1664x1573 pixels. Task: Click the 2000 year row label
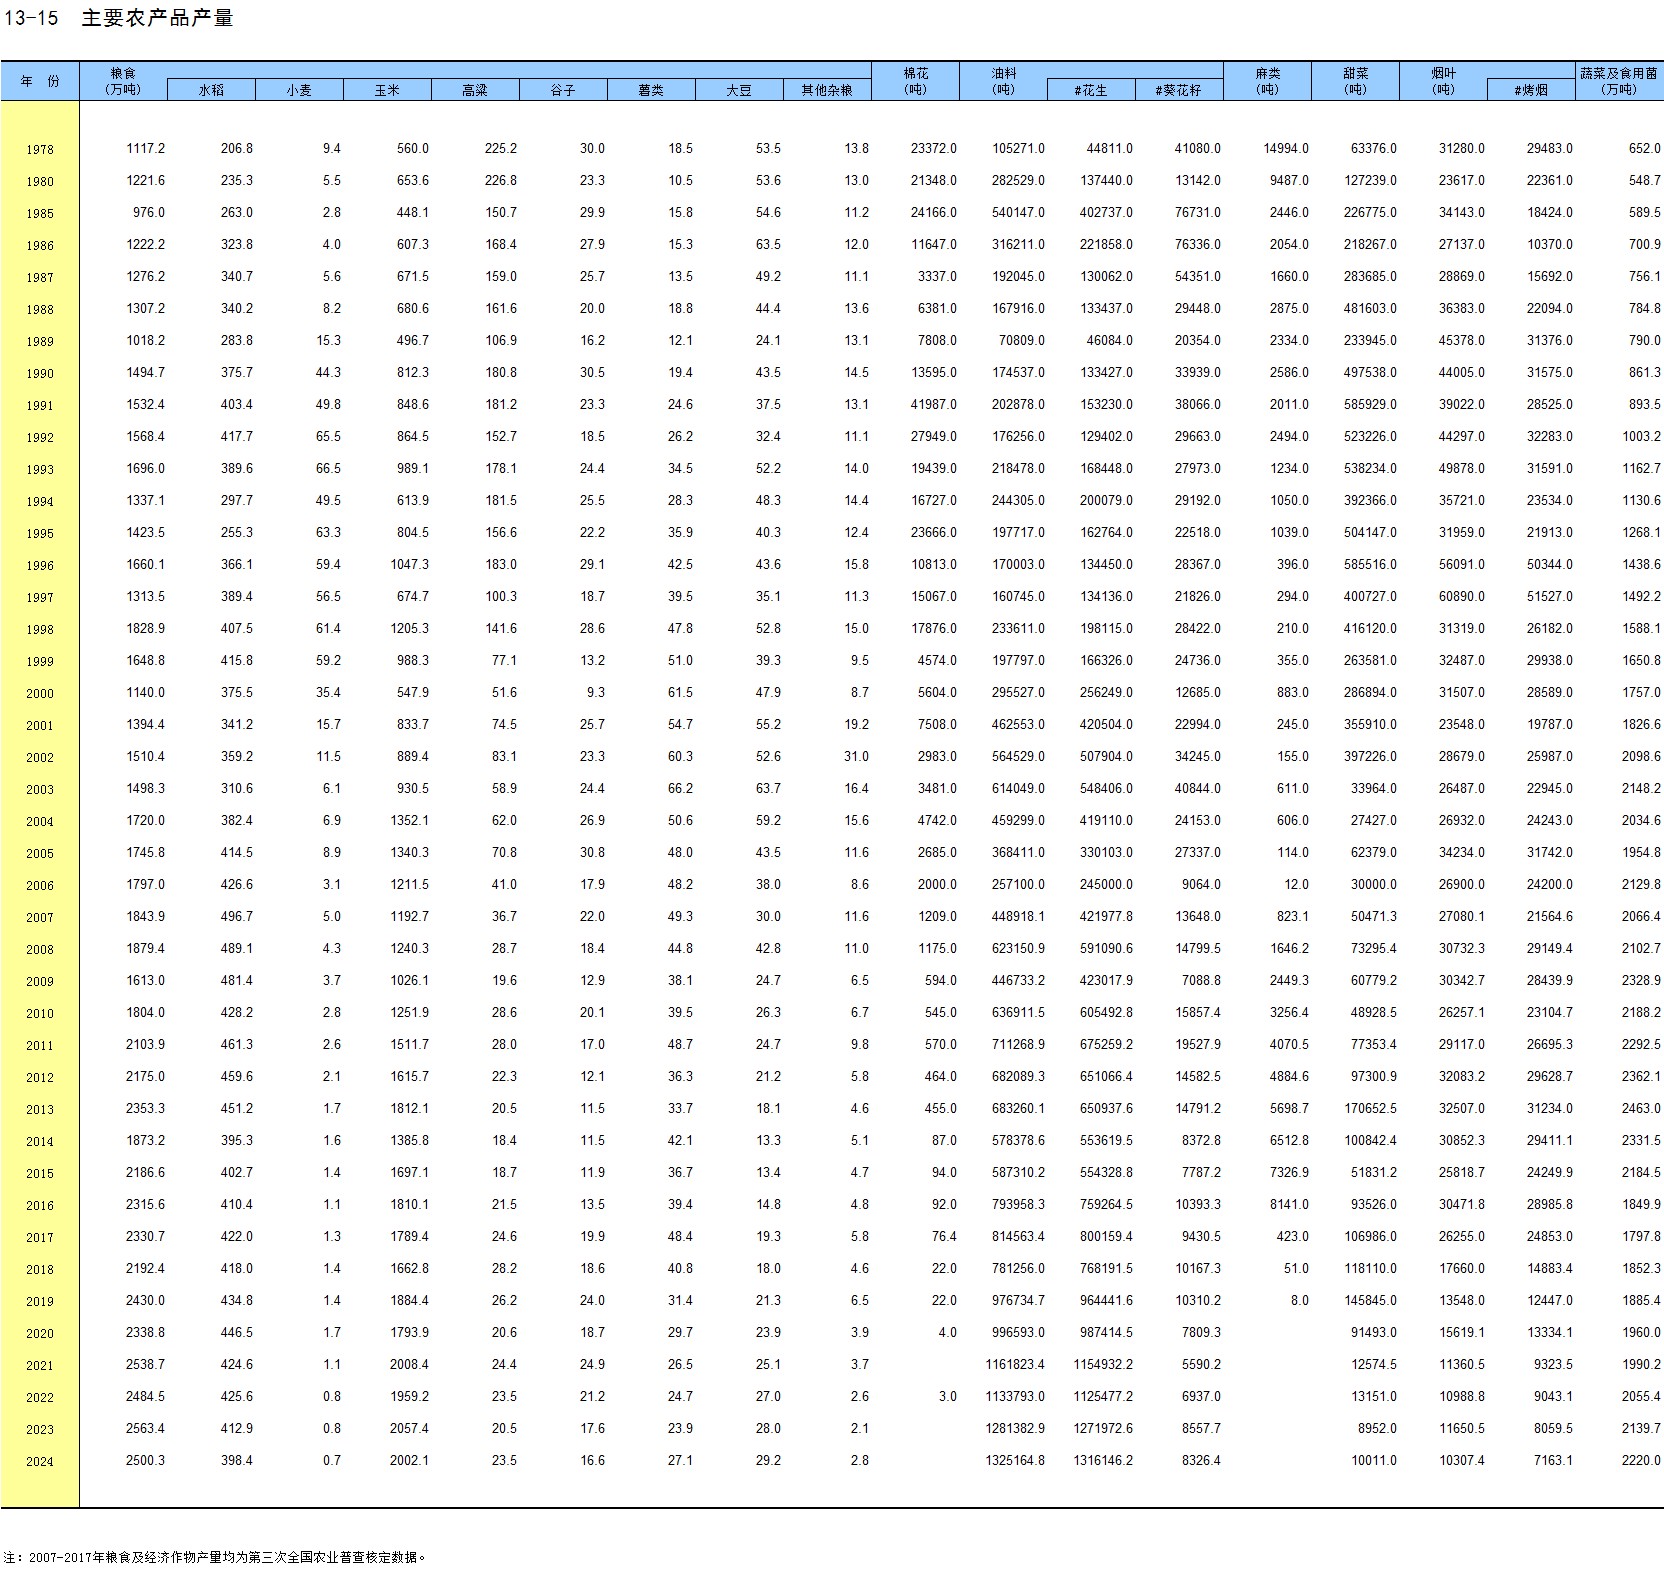point(40,694)
